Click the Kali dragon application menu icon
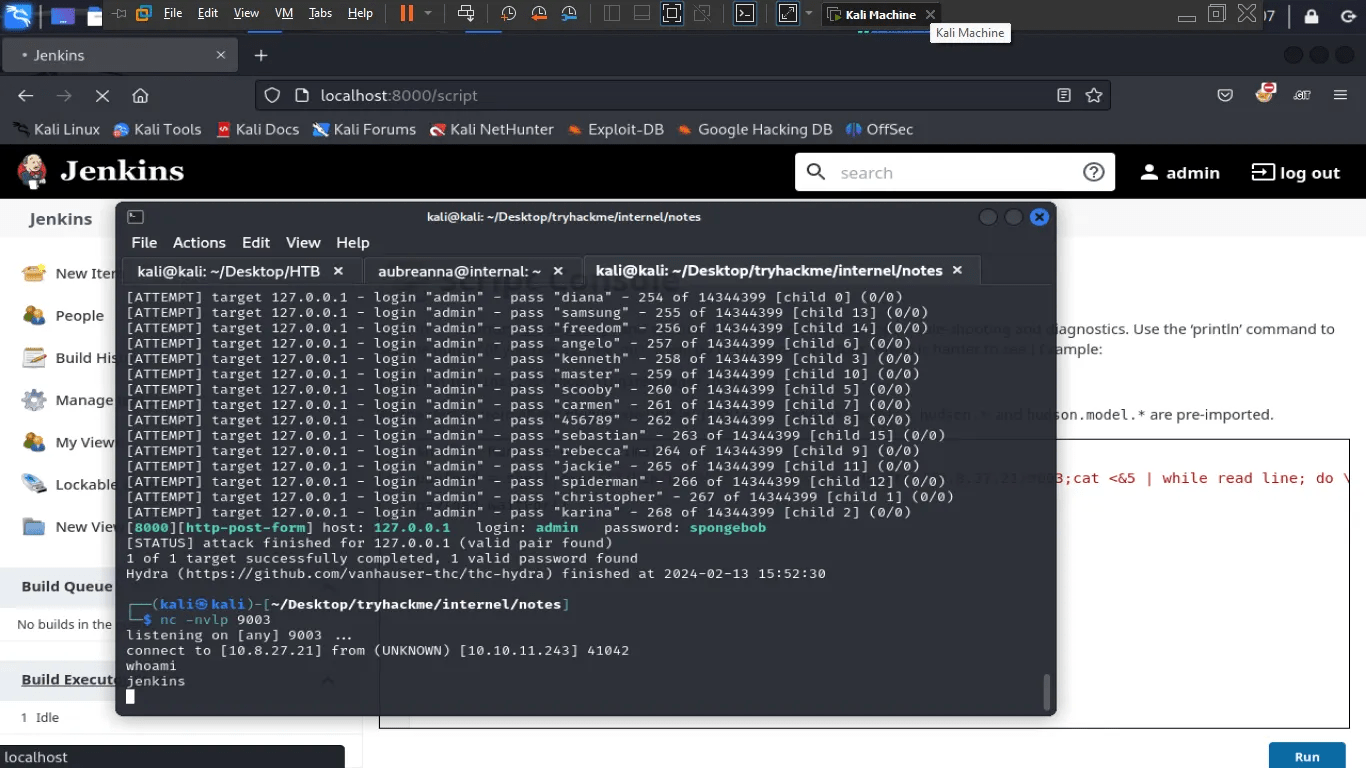Viewport: 1366px width, 768px height. (x=18, y=14)
